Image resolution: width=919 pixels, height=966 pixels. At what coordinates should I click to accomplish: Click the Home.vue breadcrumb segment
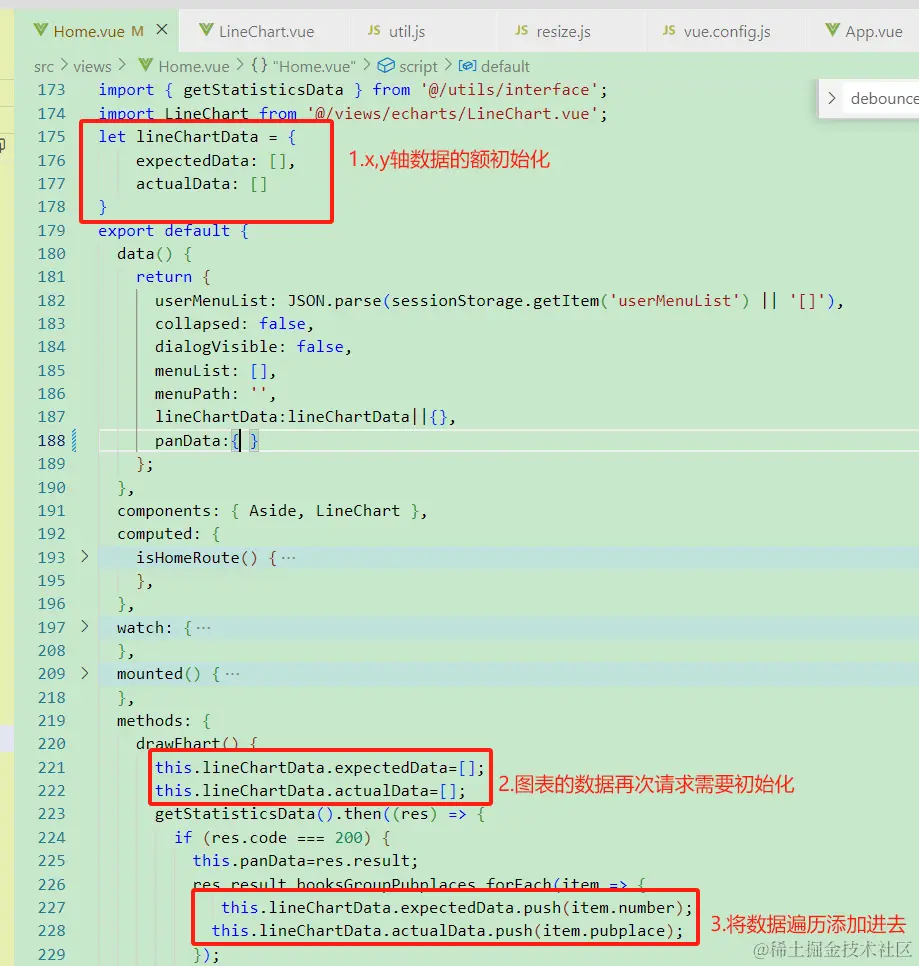[194, 67]
